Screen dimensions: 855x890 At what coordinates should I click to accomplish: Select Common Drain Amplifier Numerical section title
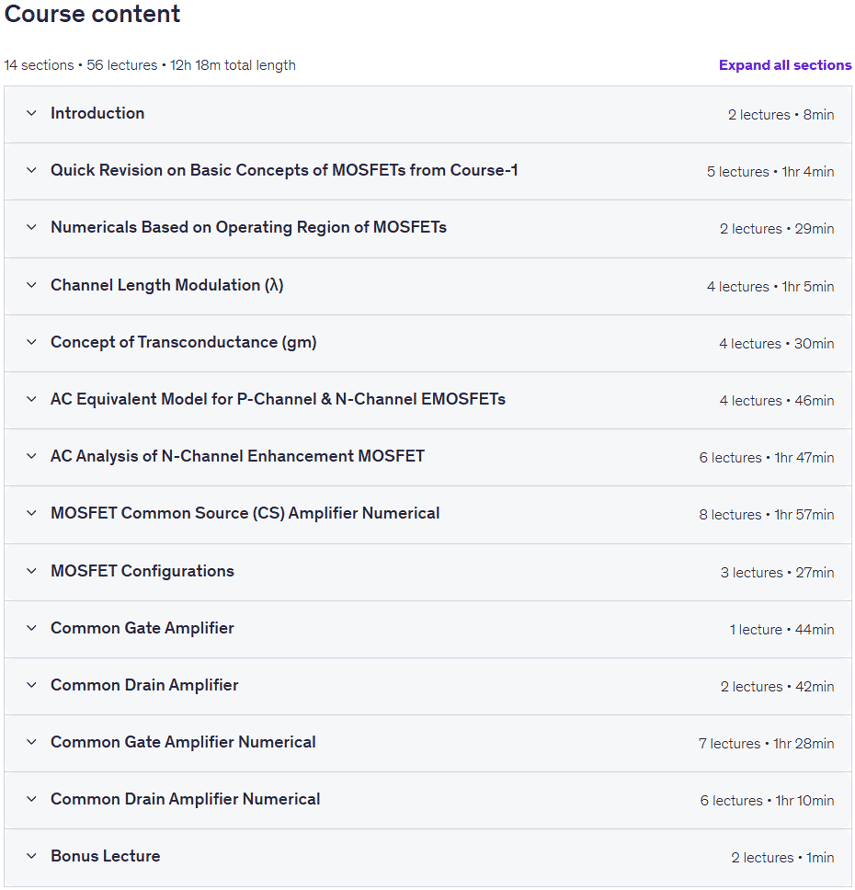pyautogui.click(x=185, y=799)
